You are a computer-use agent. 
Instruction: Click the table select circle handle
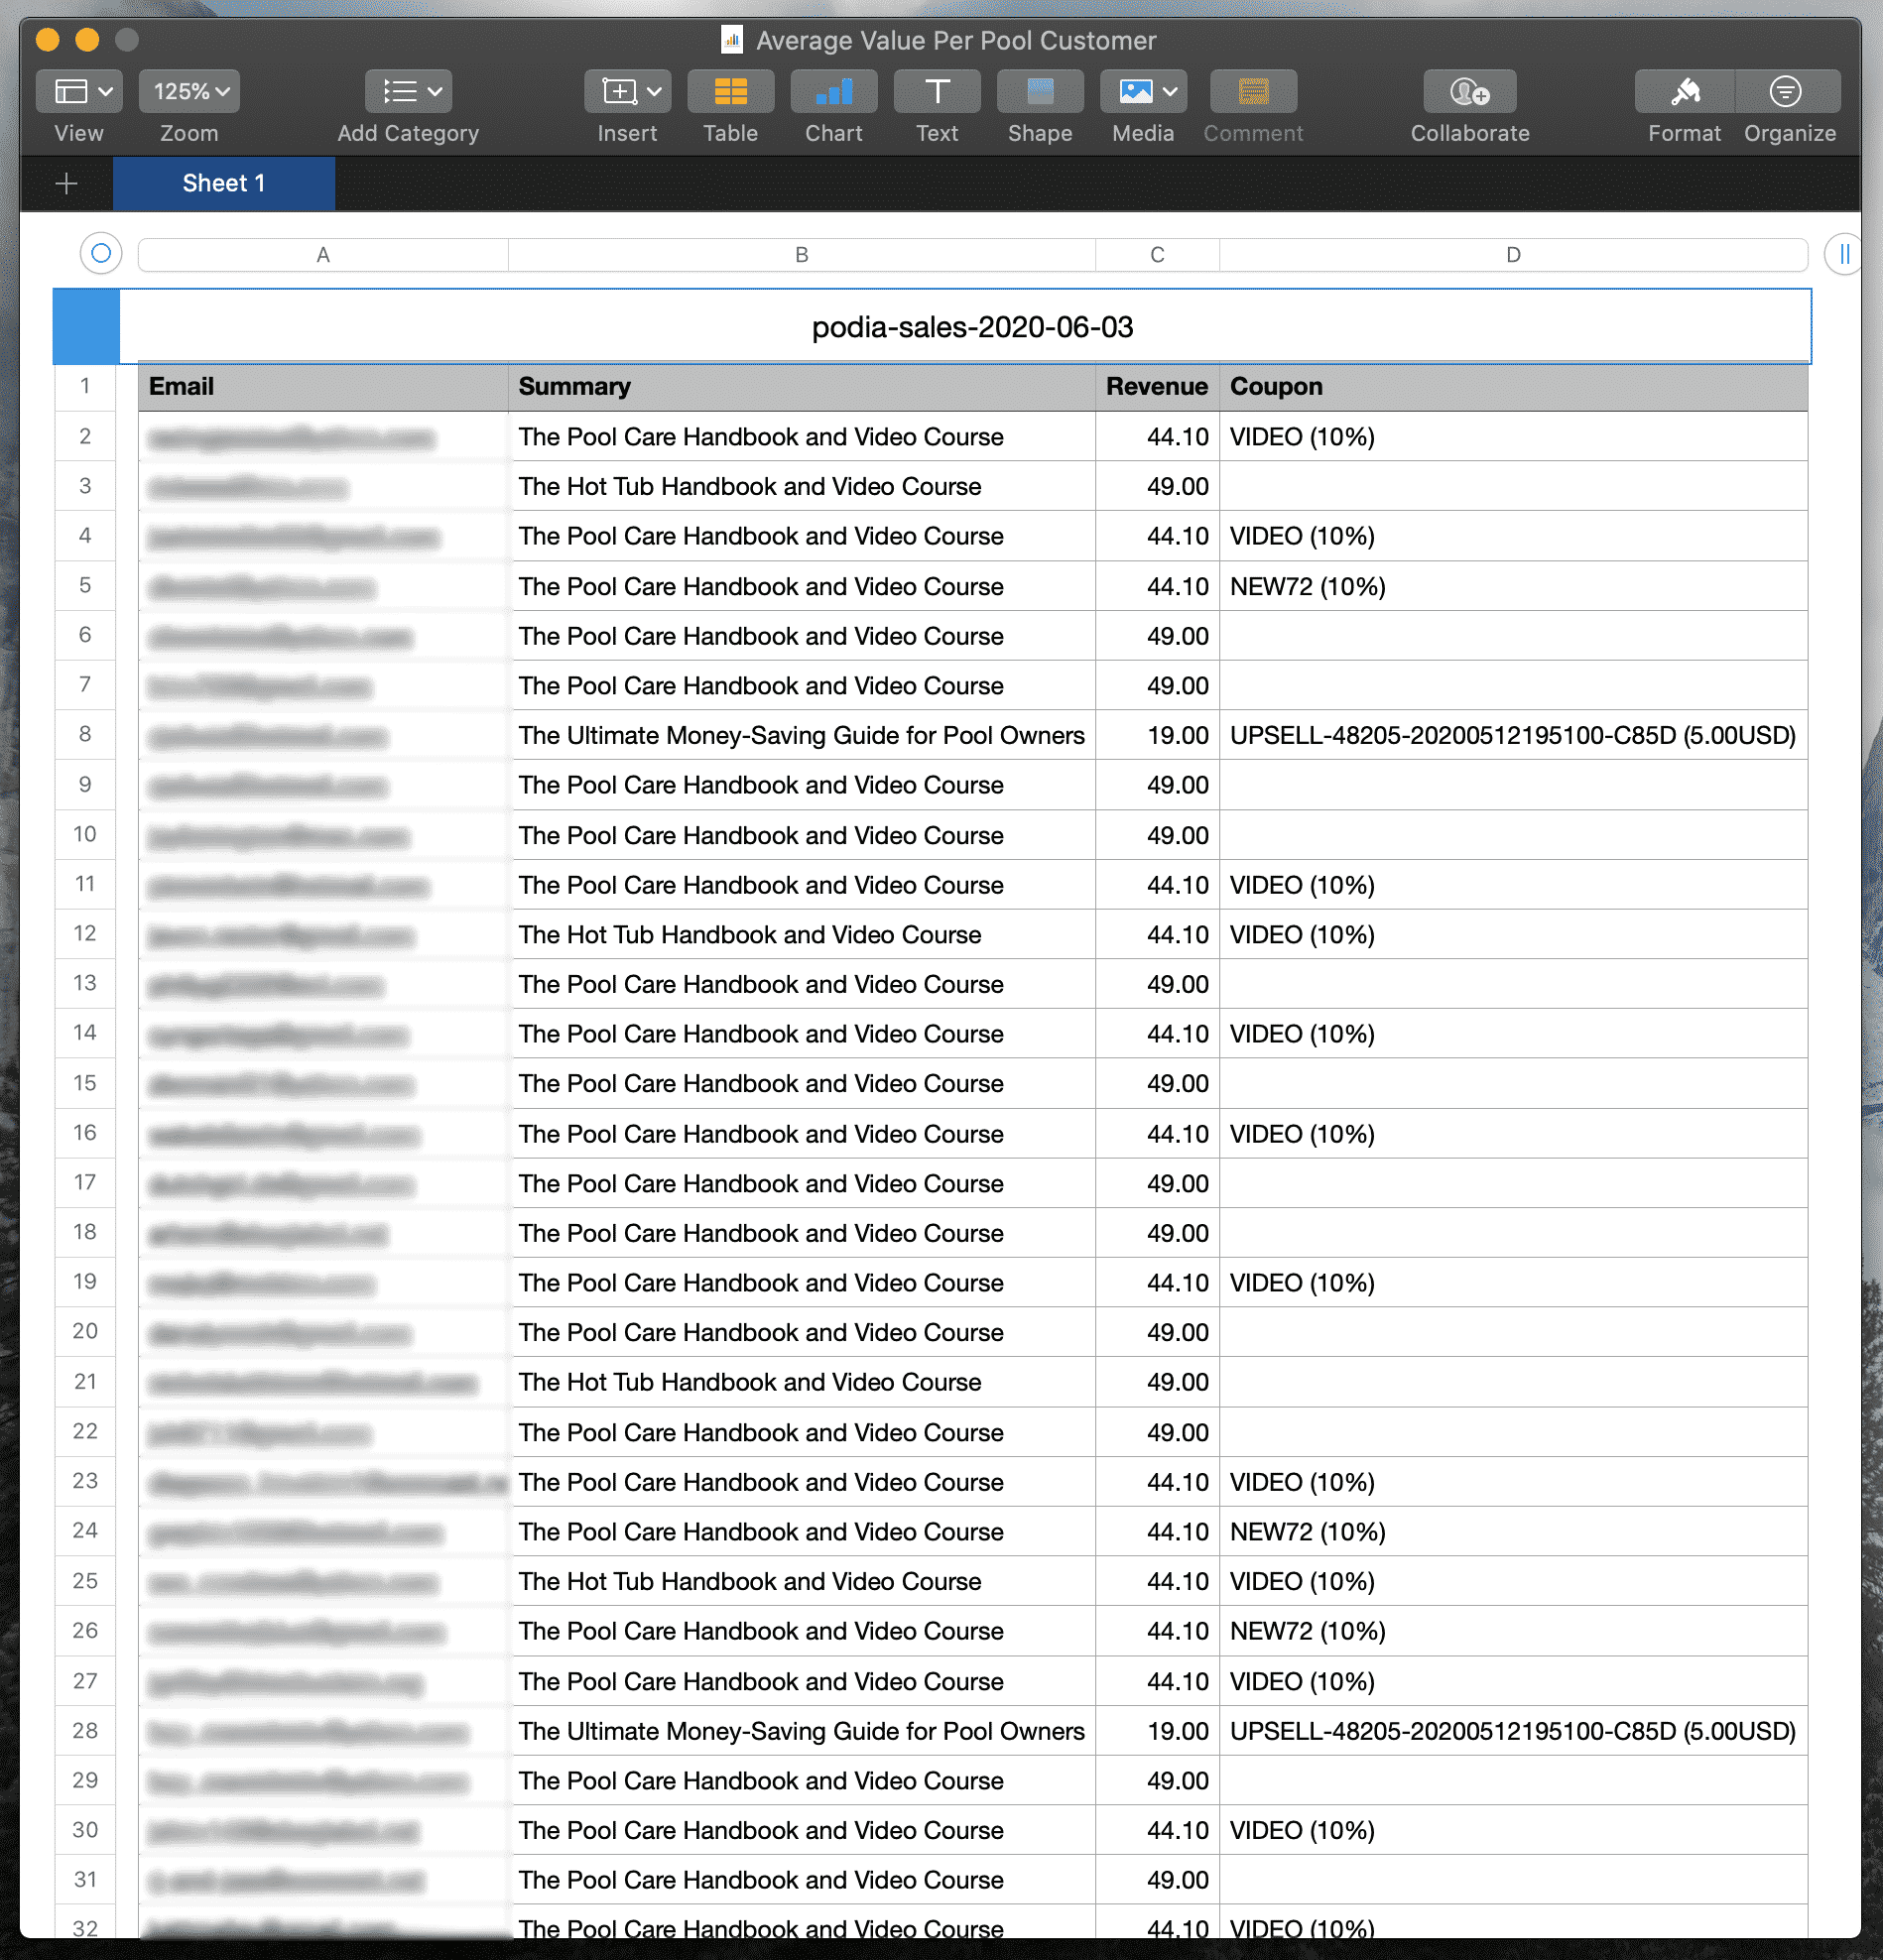click(x=101, y=254)
